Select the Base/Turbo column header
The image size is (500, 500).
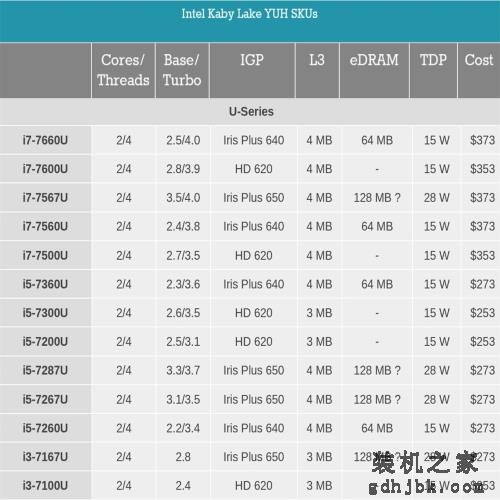click(x=182, y=70)
